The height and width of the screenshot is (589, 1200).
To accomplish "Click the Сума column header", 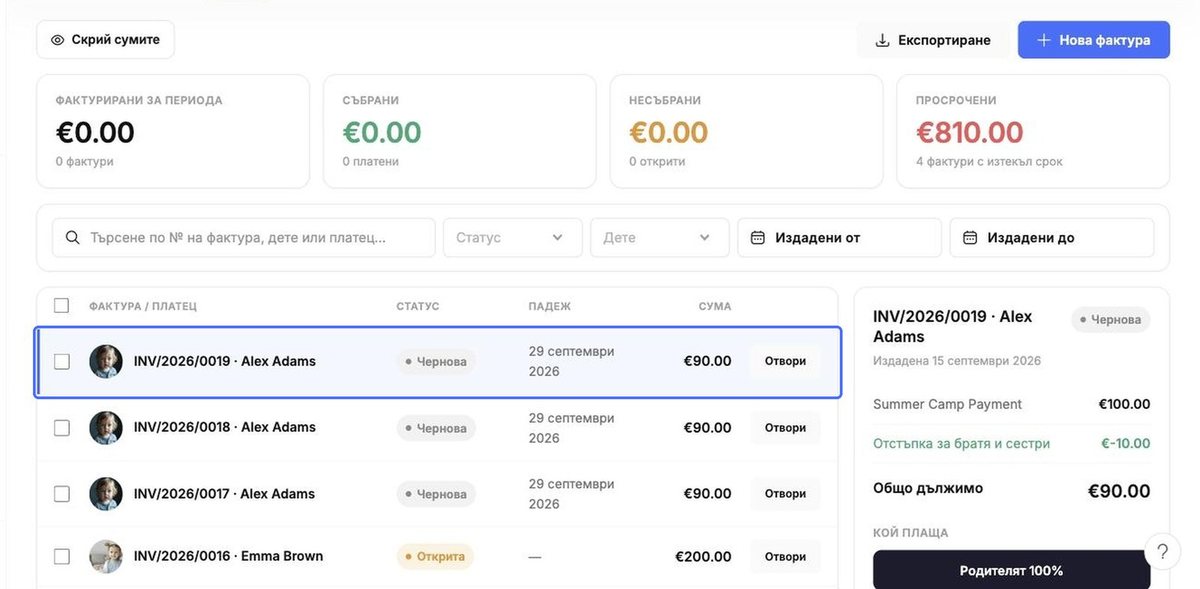I will click(715, 306).
